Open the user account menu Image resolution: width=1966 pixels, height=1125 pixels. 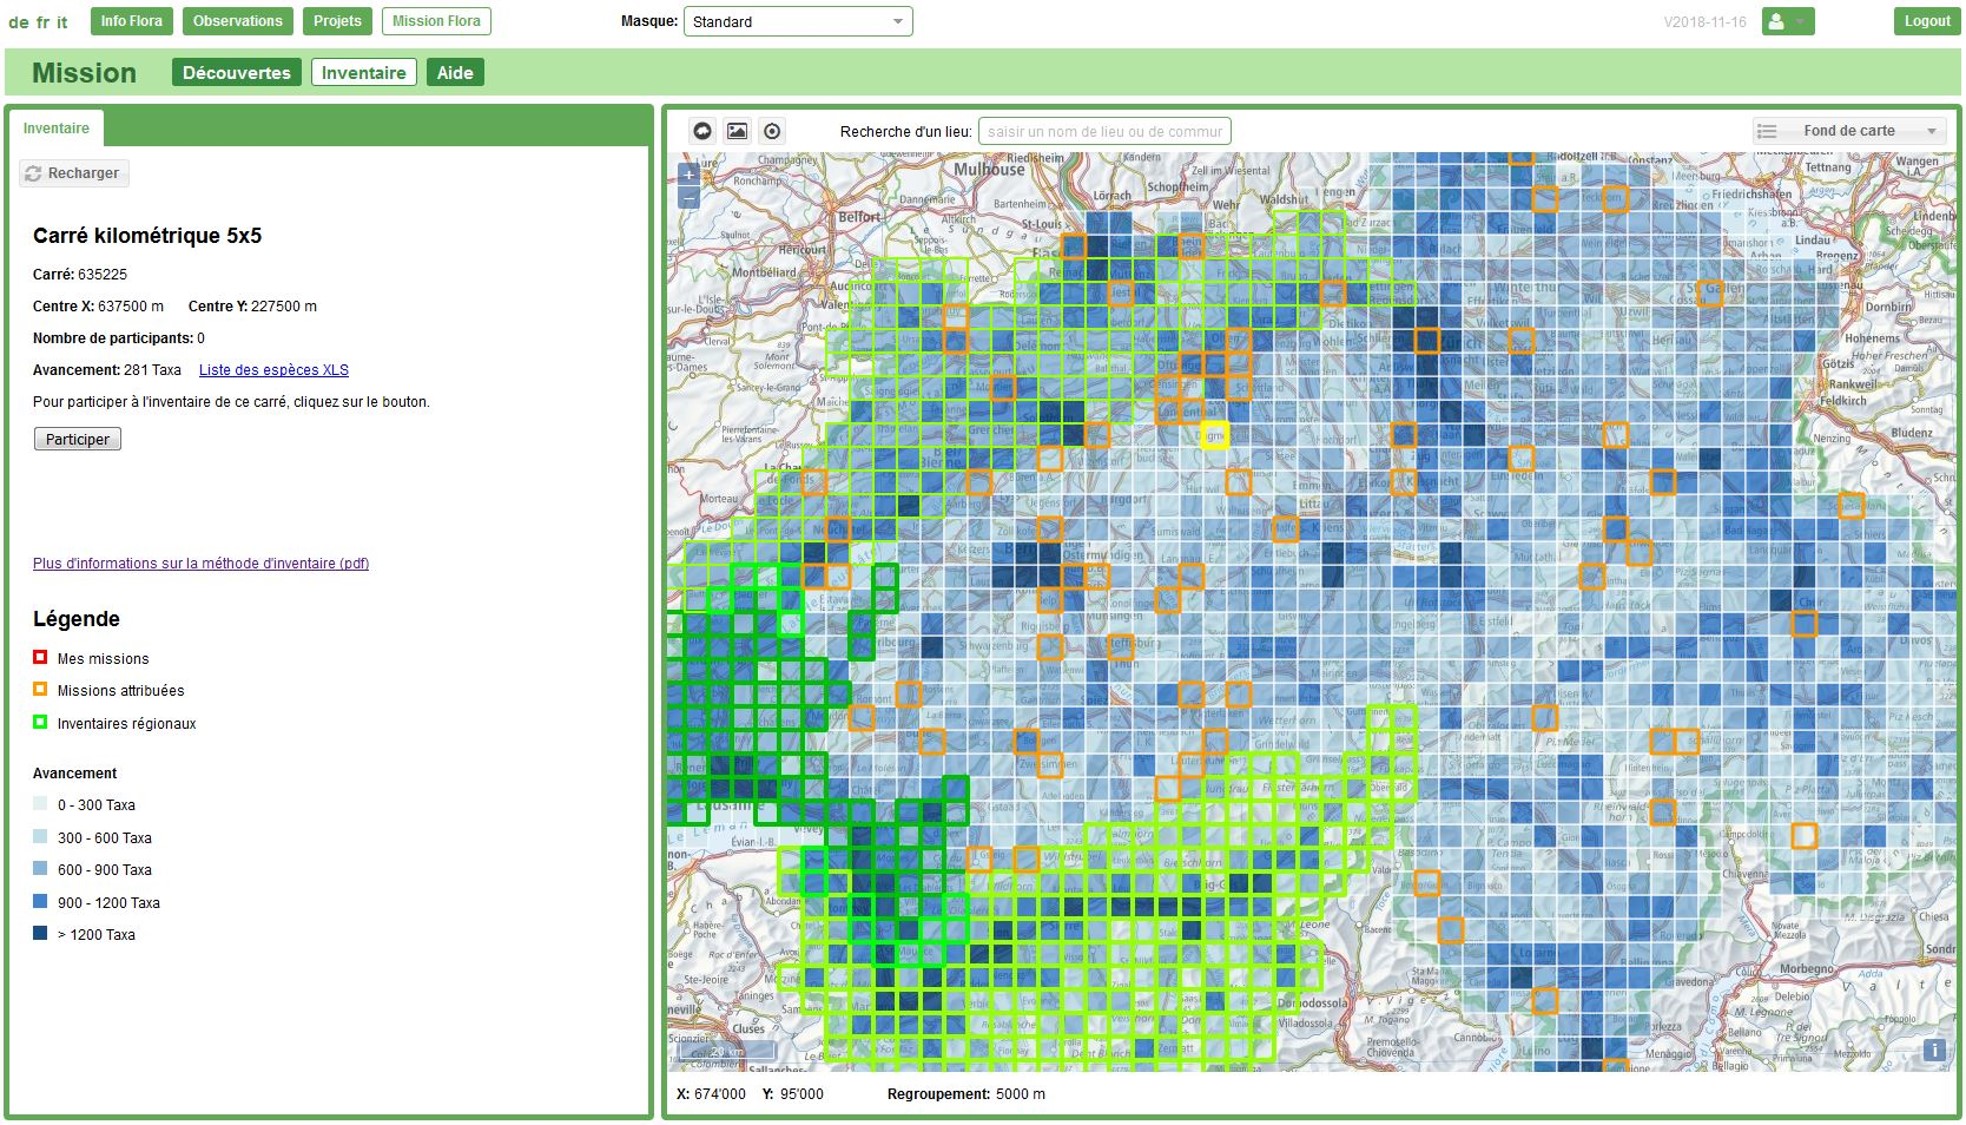point(1787,21)
